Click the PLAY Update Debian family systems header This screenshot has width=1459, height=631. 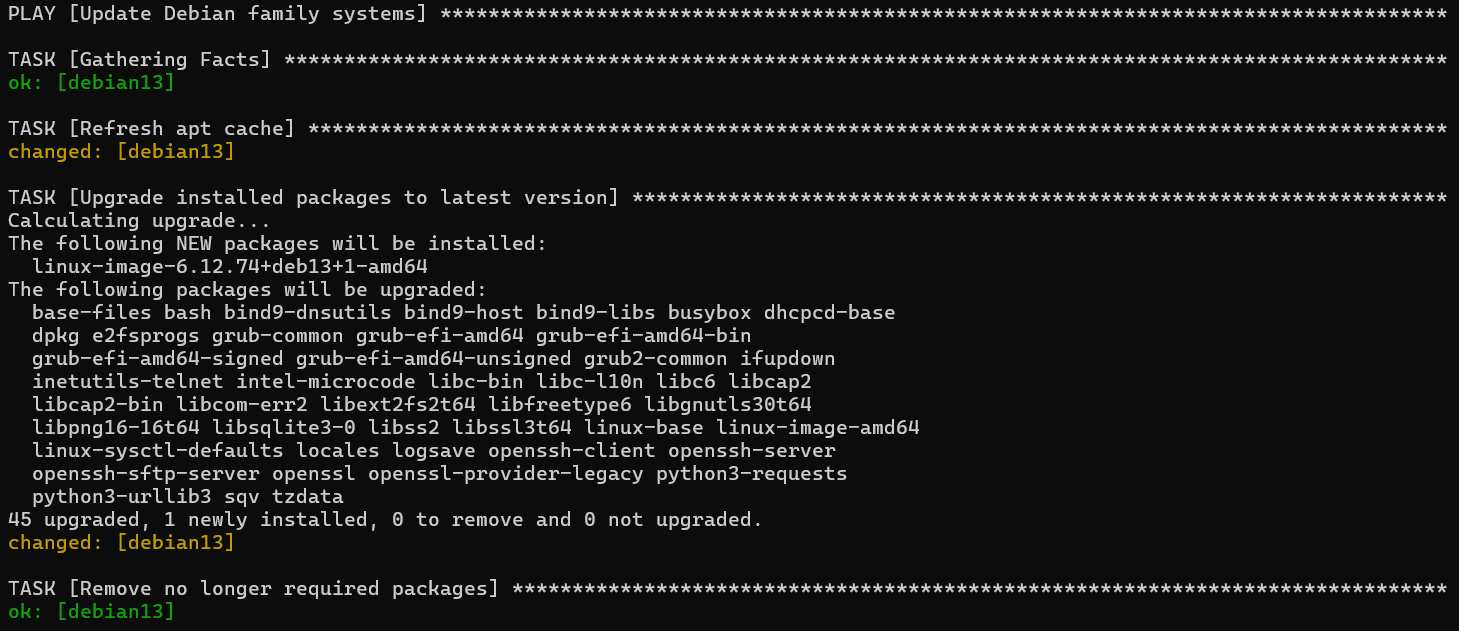[x=216, y=14]
